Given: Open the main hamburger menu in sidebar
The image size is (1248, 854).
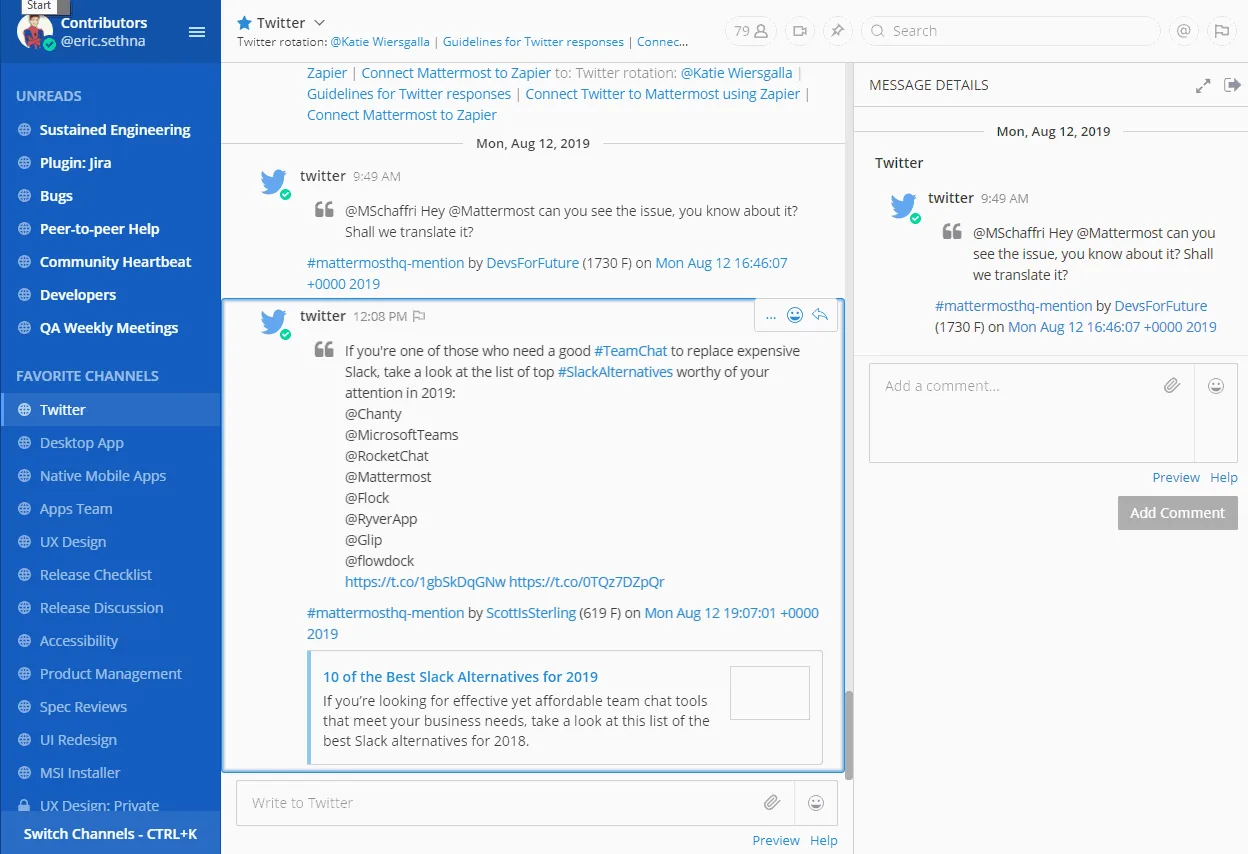Looking at the screenshot, I should [197, 32].
